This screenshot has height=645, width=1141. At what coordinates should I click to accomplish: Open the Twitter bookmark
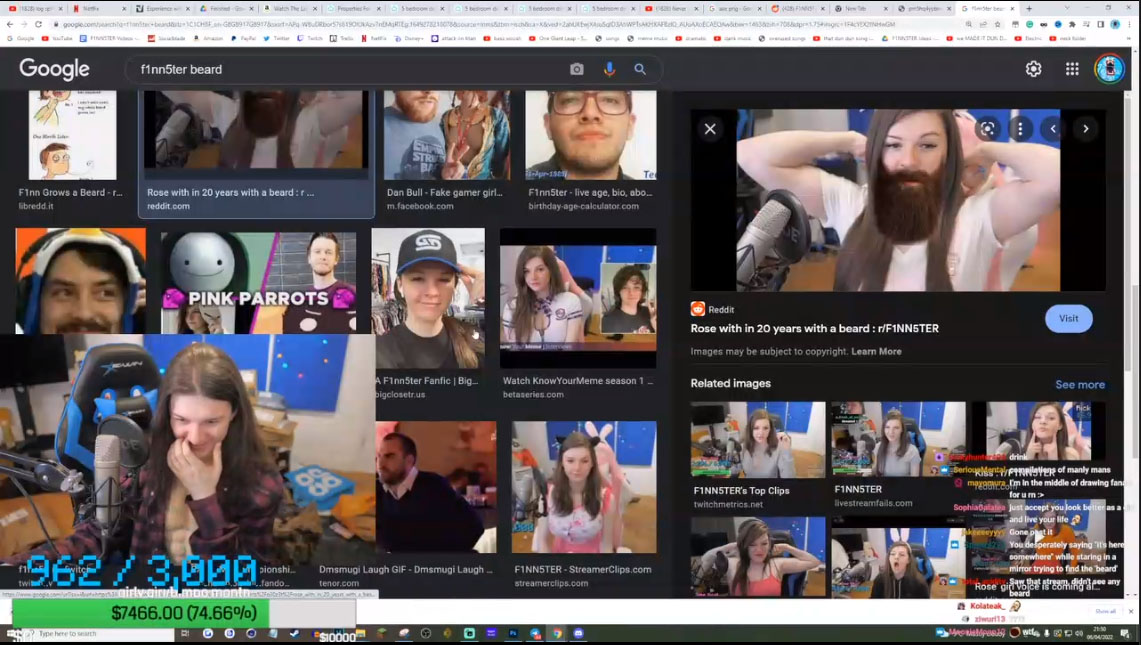(x=276, y=38)
